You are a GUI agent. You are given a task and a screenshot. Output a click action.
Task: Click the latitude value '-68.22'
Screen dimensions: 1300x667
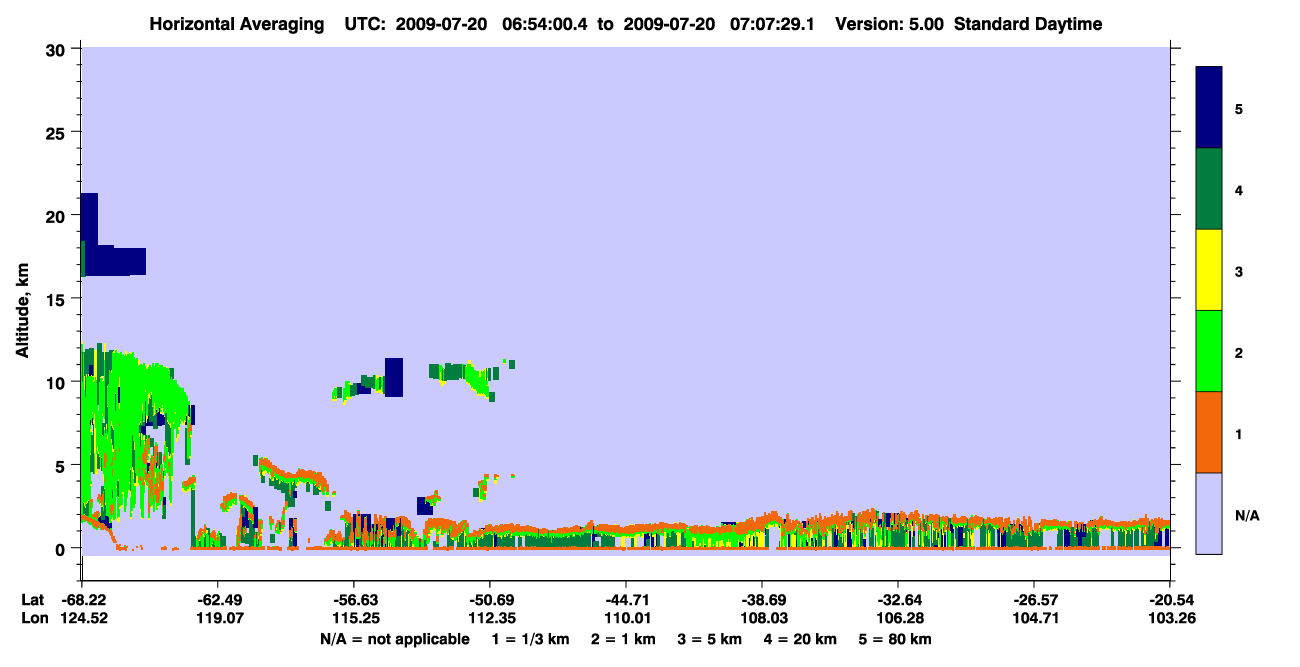click(x=82, y=600)
